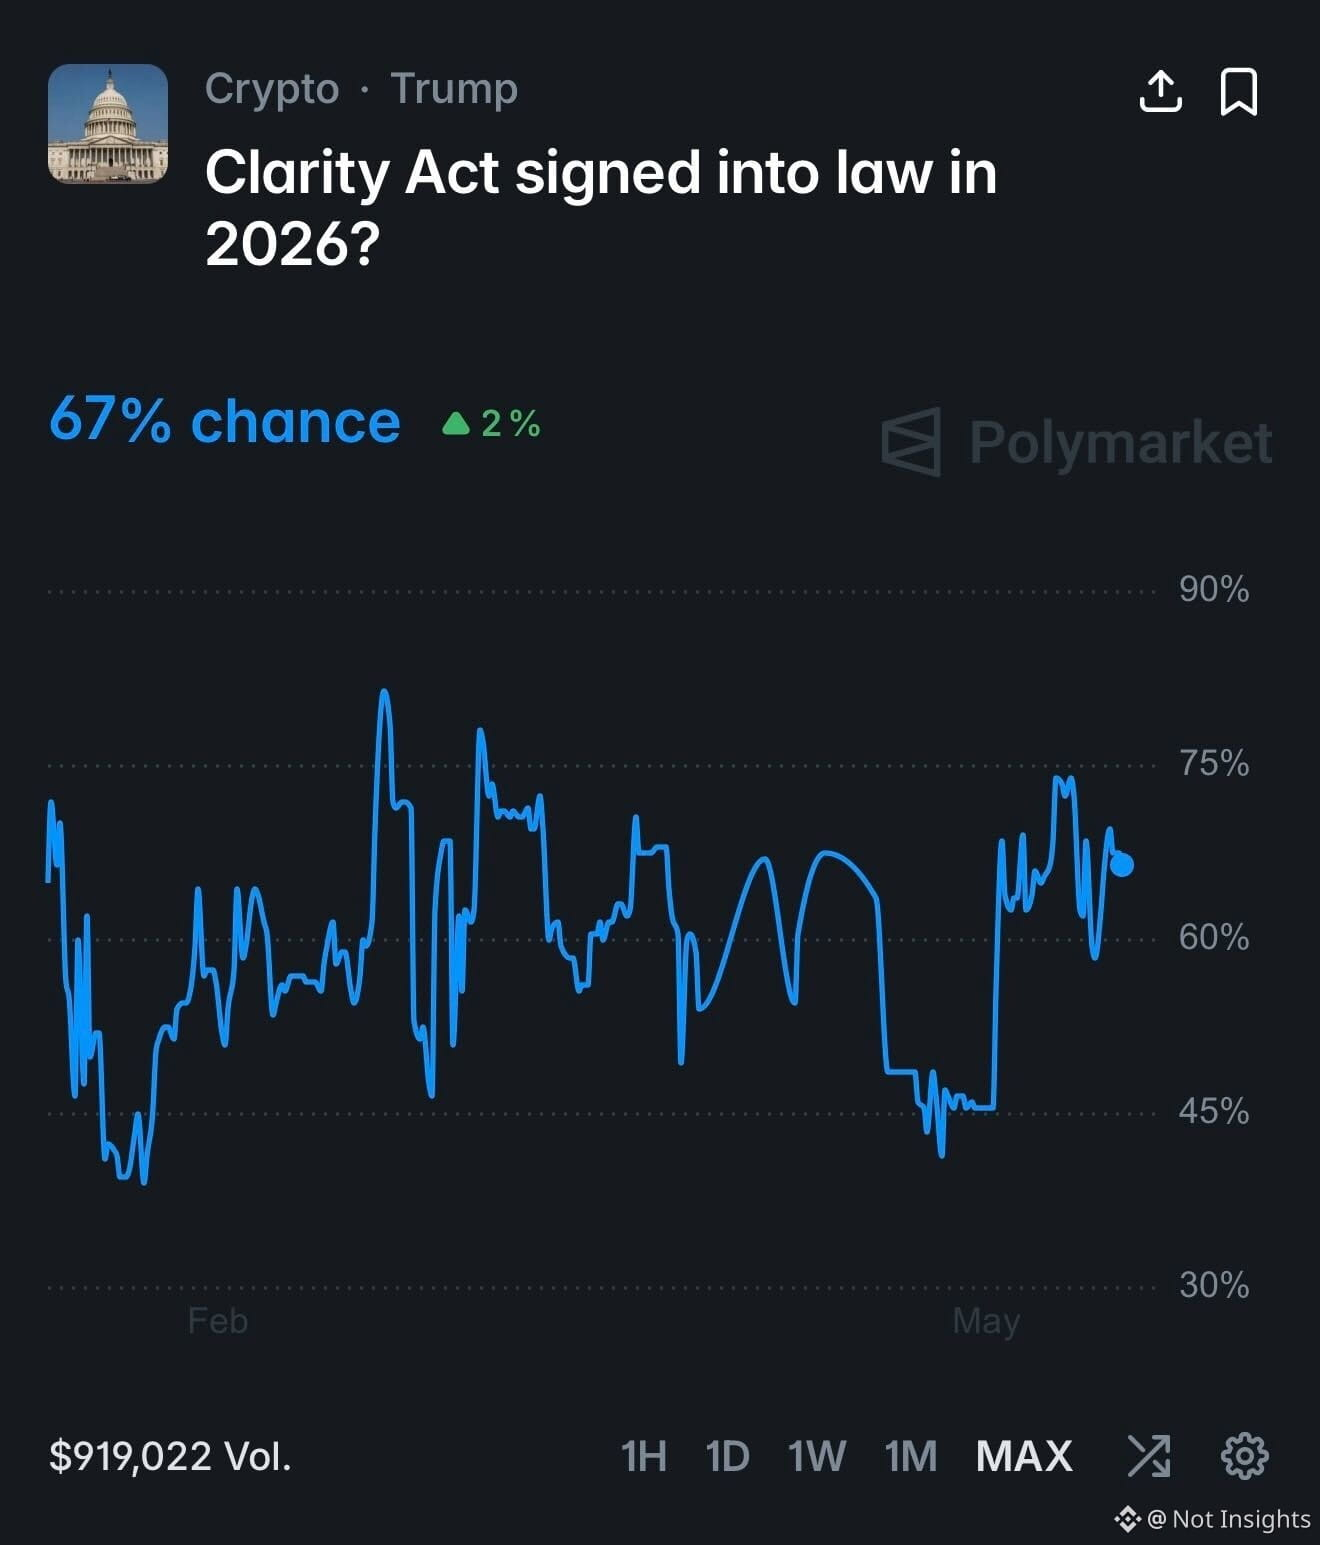Viewport: 1320px width, 1545px height.
Task: Open the Capitol building market thumbnail
Action: (108, 124)
